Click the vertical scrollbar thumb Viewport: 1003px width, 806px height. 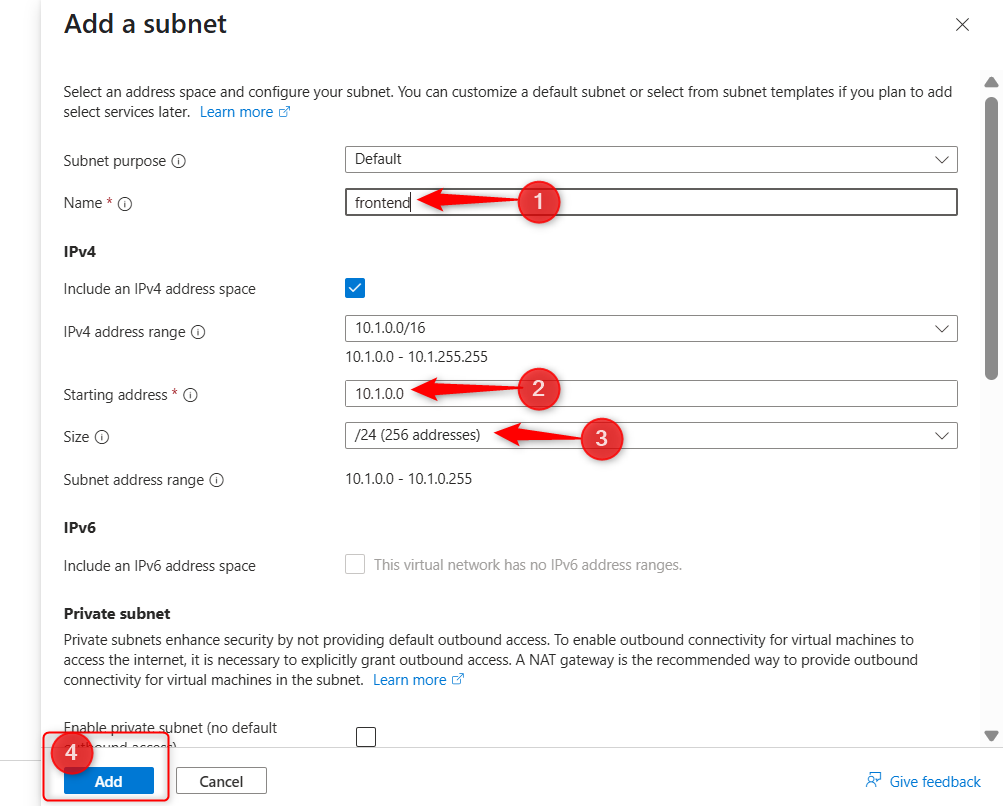(x=991, y=238)
